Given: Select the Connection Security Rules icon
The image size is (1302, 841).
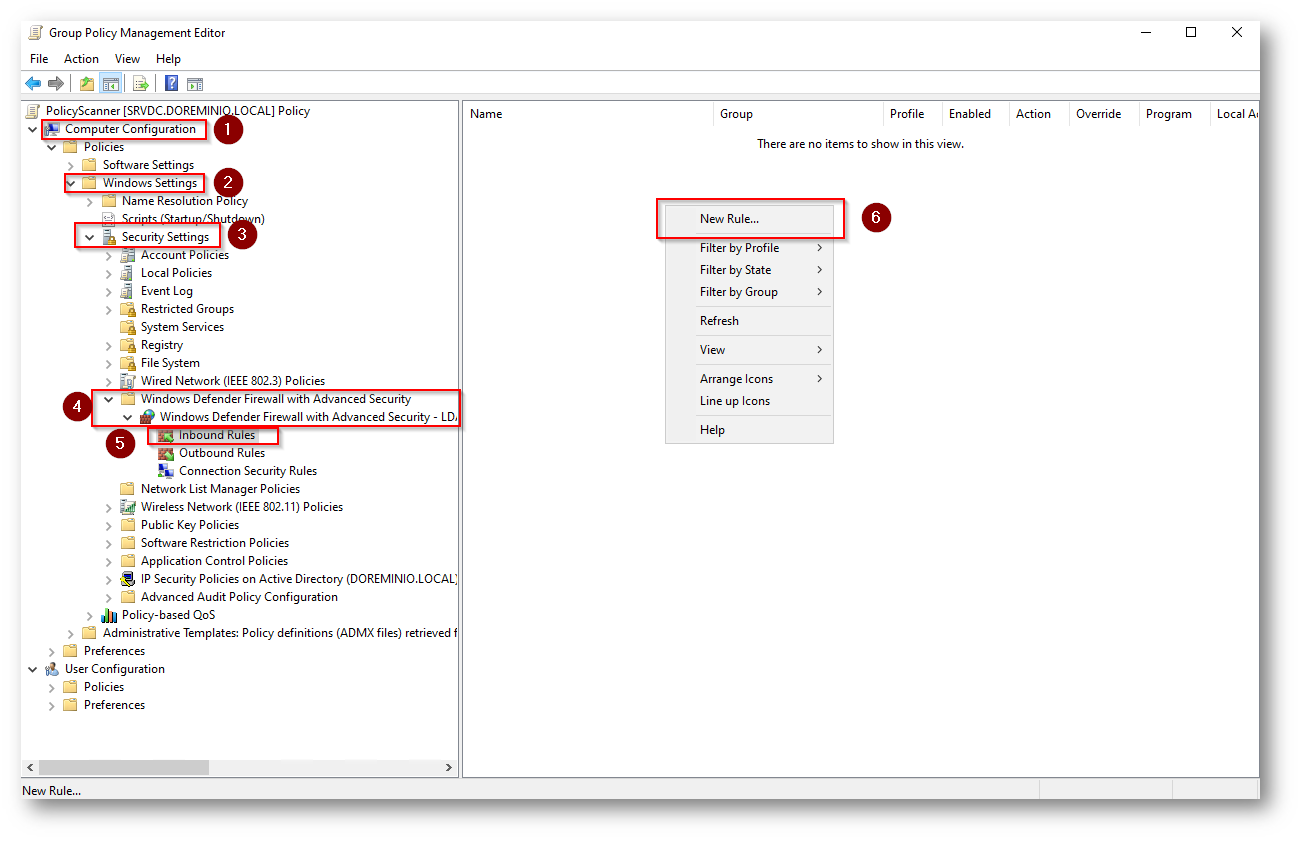Looking at the screenshot, I should click(x=166, y=471).
